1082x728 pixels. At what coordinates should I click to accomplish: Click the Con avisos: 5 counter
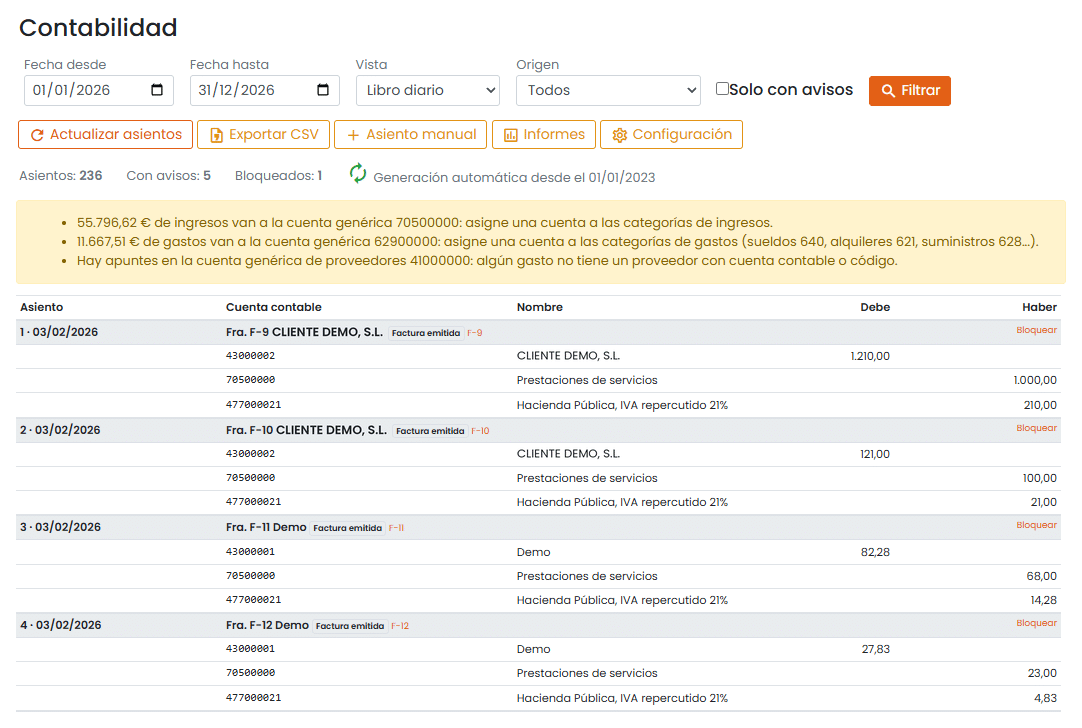click(168, 176)
